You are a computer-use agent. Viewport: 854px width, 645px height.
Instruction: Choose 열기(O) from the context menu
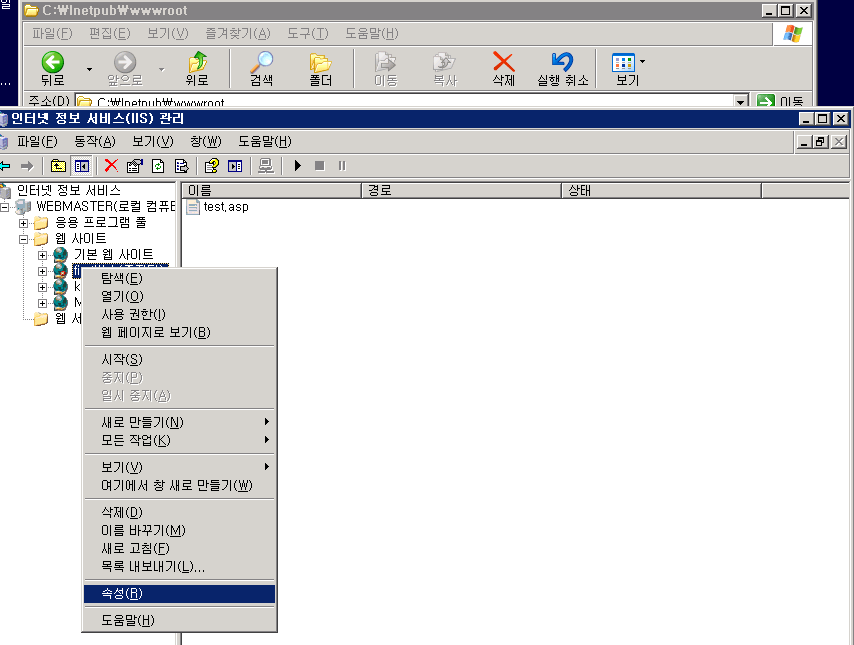(x=179, y=296)
